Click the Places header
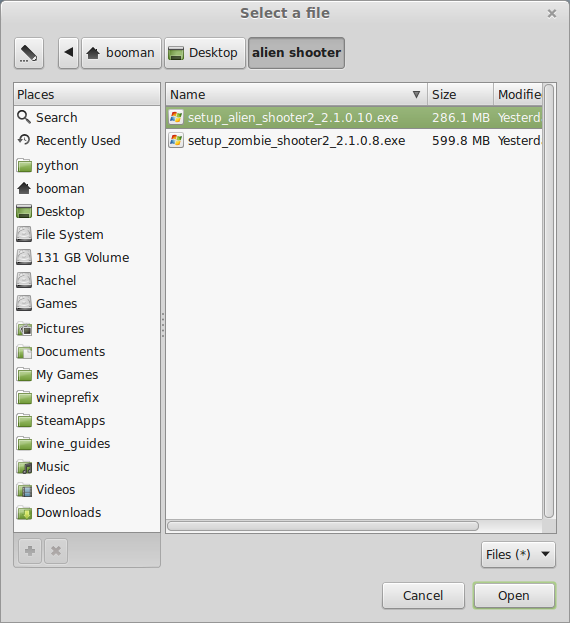Screen dimensions: 570x623 [x=87, y=95]
